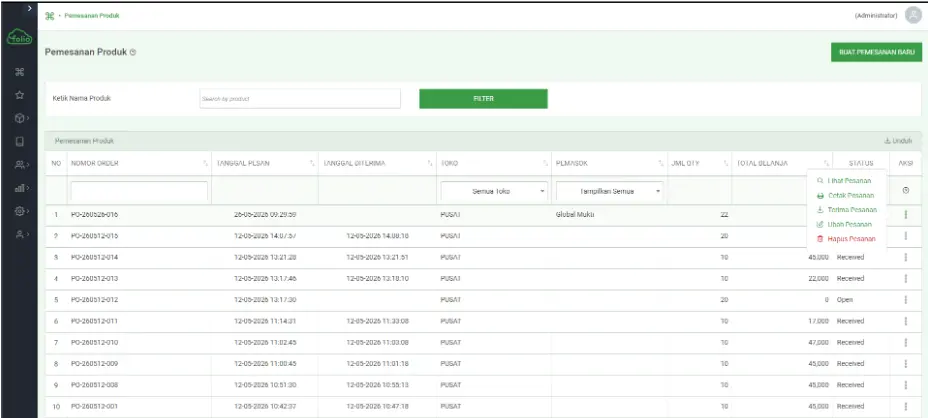This screenshot has width=928, height=418.
Task: Open actions menu for order PO-260512-009
Action: (x=906, y=364)
